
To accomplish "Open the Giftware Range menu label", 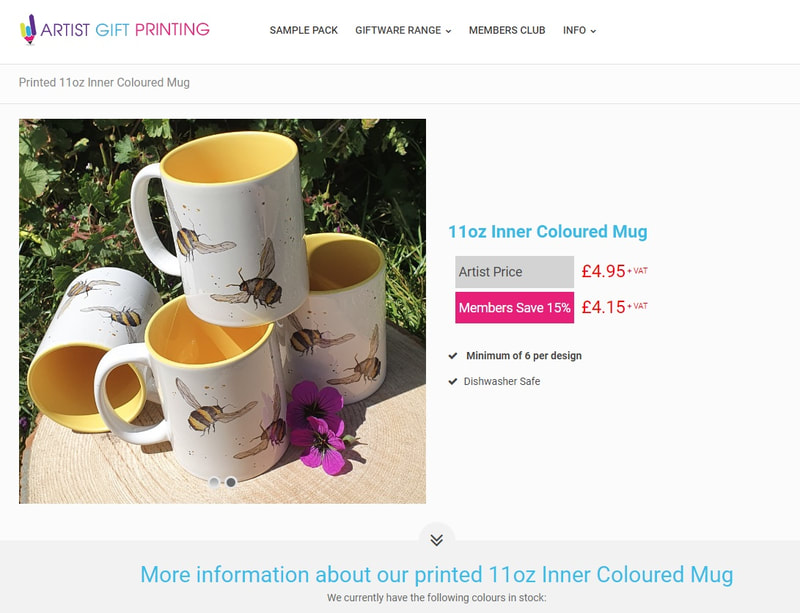I will (398, 30).
